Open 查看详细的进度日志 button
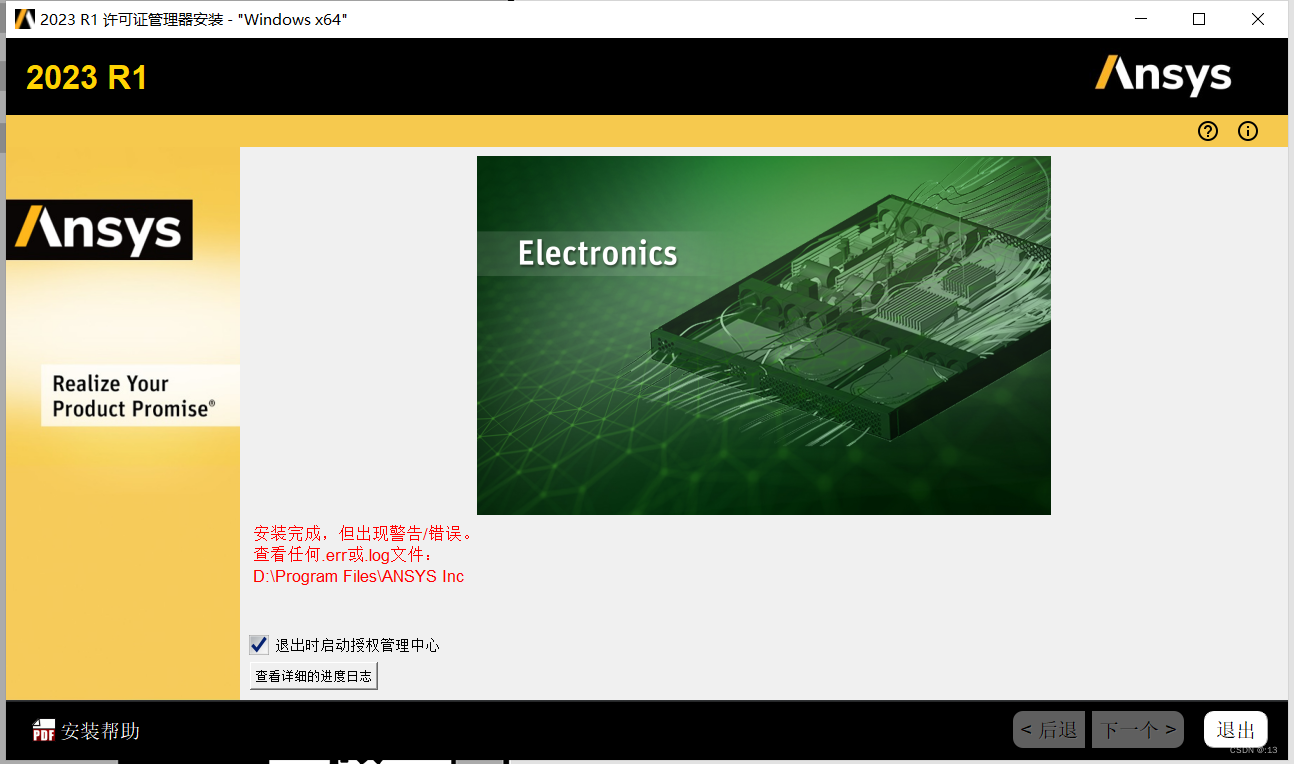Image resolution: width=1294 pixels, height=764 pixels. tap(314, 676)
